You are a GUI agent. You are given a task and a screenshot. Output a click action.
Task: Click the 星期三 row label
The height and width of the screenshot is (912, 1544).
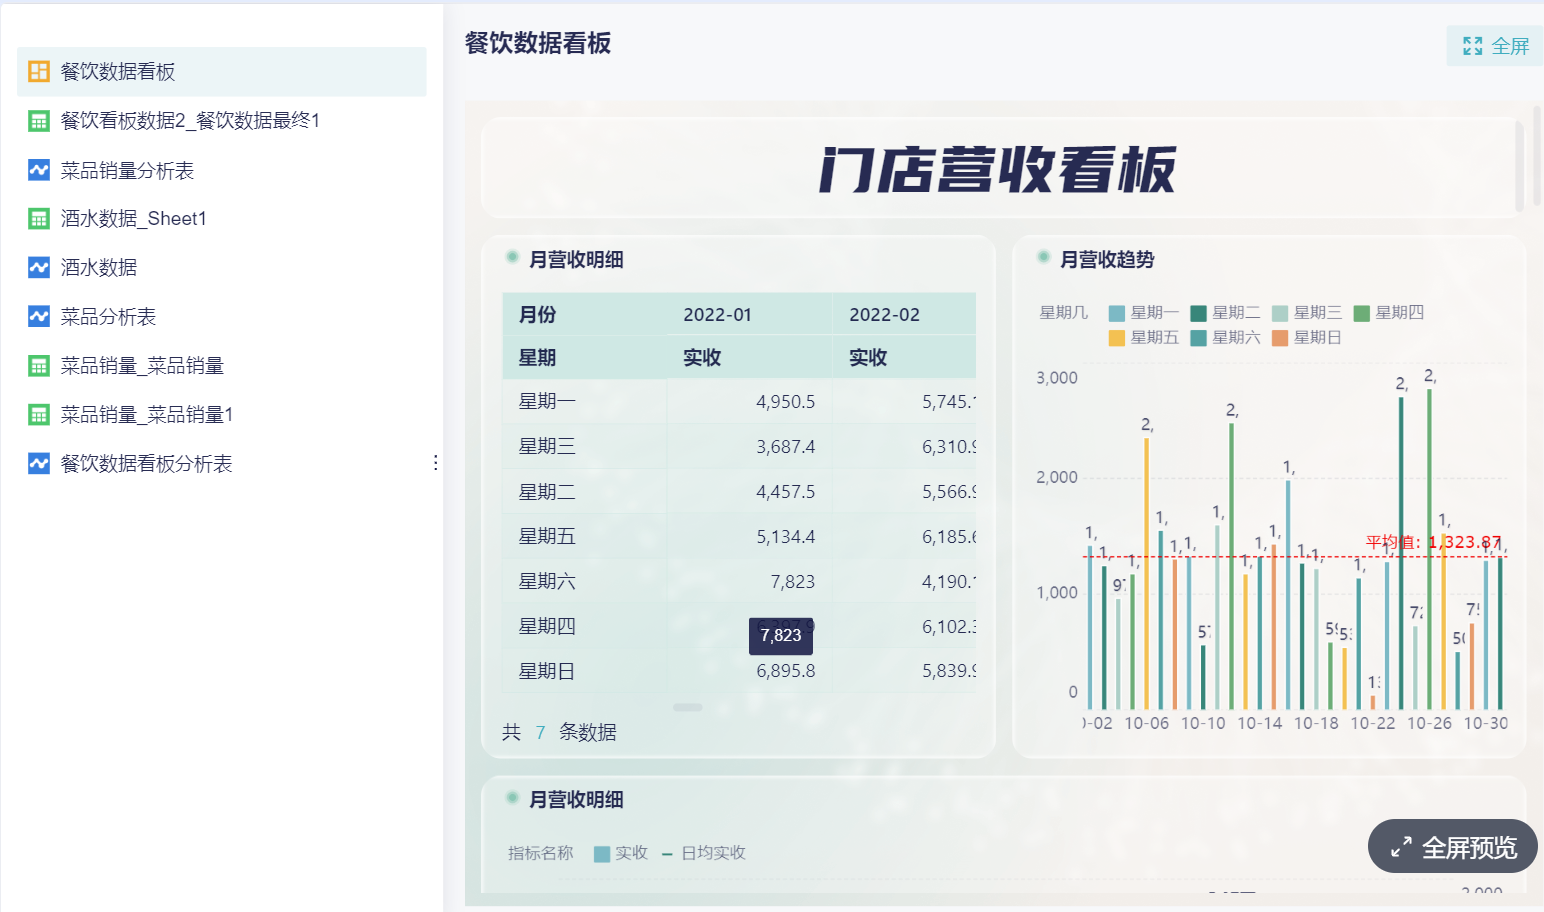tap(547, 446)
